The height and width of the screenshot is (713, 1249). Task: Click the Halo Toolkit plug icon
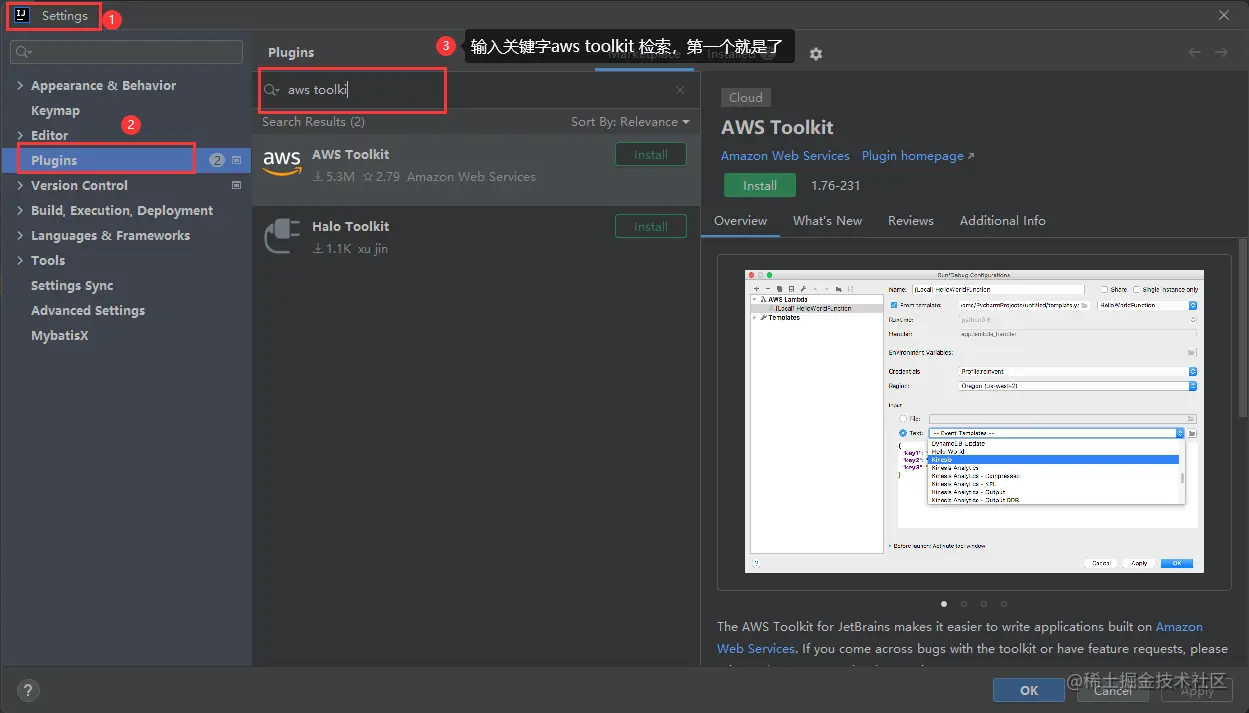pyautogui.click(x=282, y=236)
